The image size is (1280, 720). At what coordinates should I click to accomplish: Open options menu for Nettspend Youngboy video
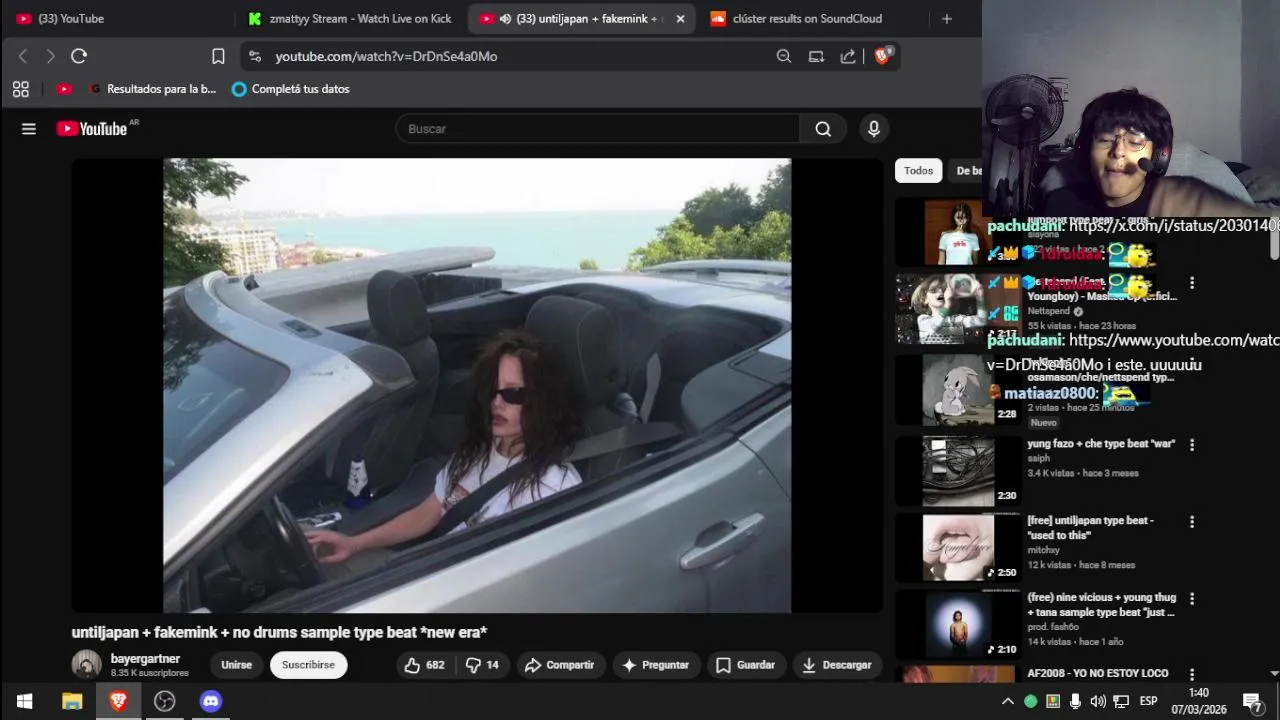pyautogui.click(x=1191, y=284)
